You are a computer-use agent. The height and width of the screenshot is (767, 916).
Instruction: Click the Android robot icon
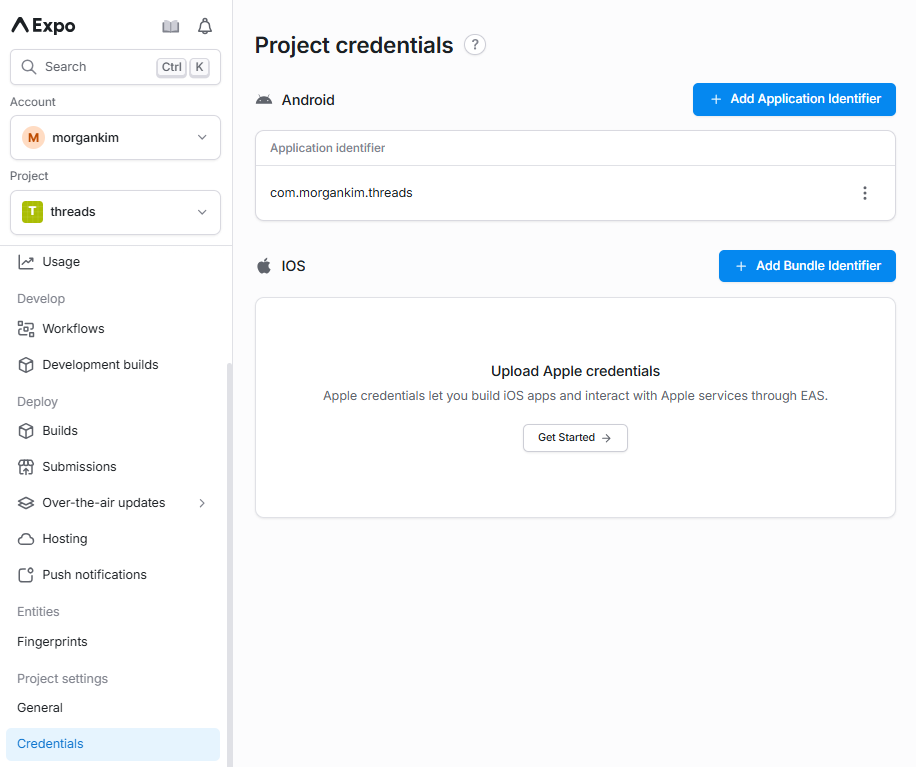(264, 100)
